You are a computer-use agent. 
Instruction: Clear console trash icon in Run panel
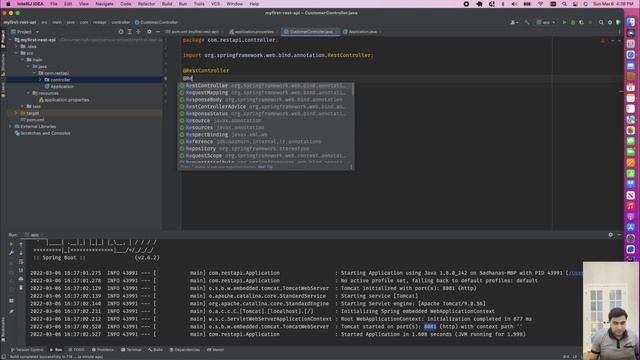click(x=21, y=288)
